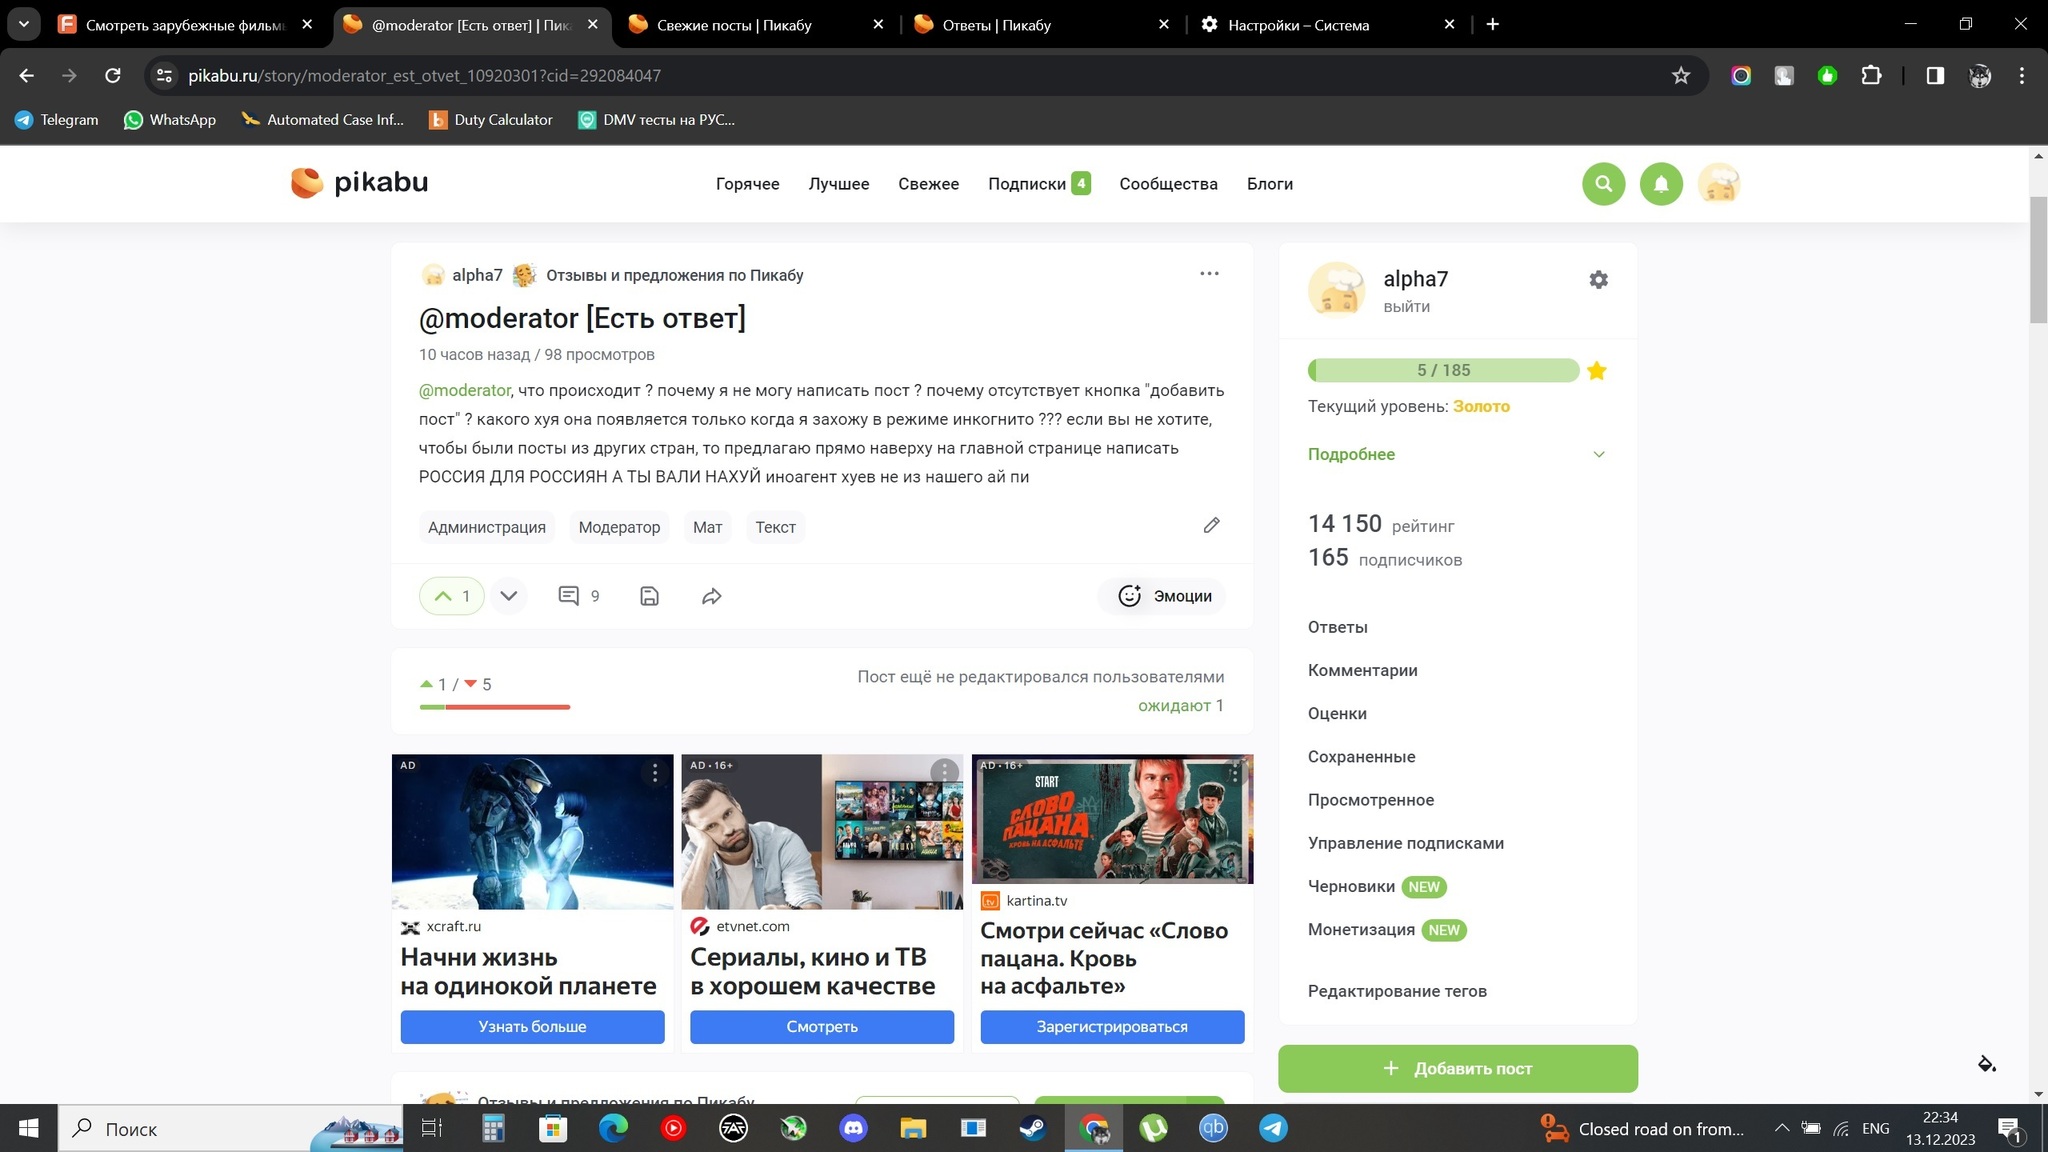Open the Эмоции reactions picker
The height and width of the screenshot is (1152, 2048).
tap(1164, 596)
